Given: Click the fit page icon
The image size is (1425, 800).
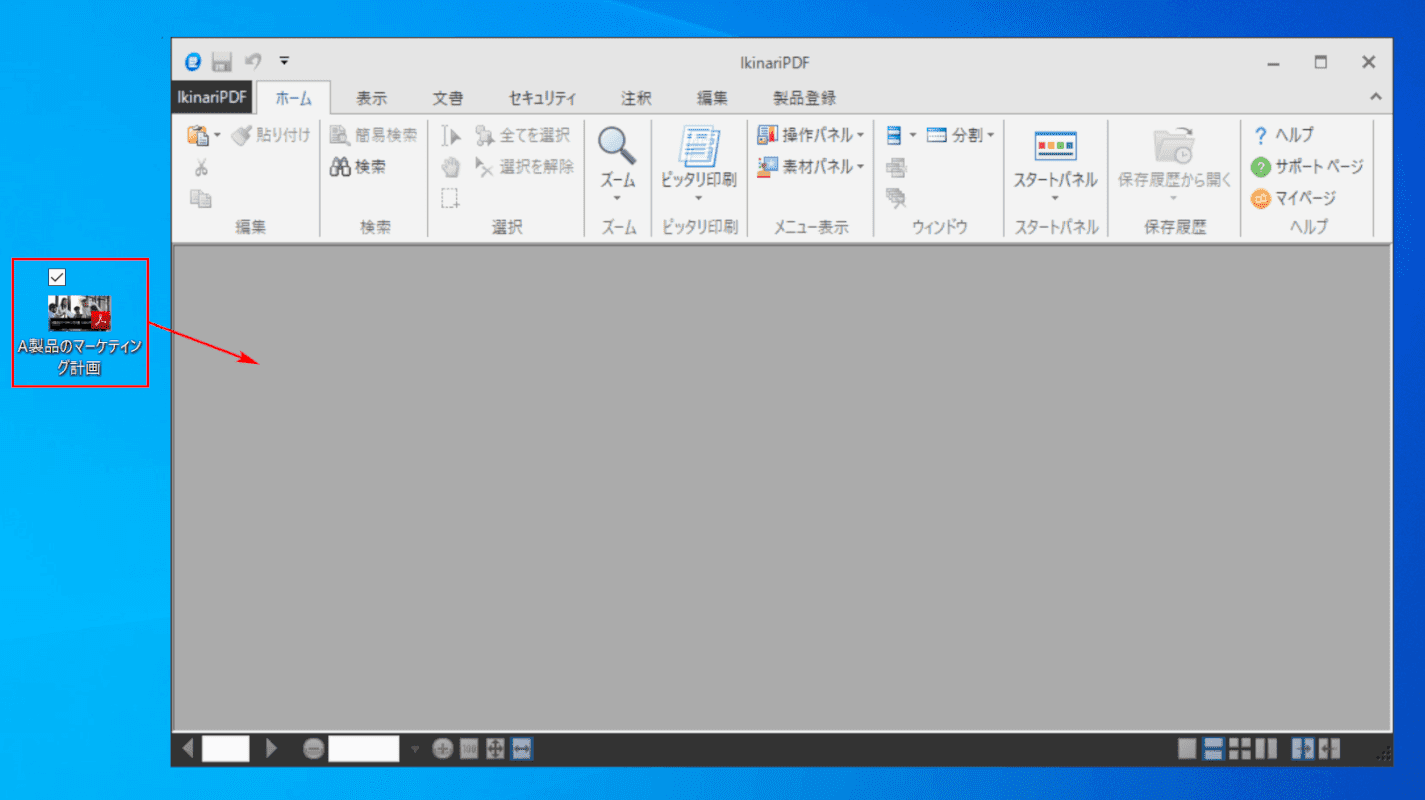Looking at the screenshot, I should point(495,748).
